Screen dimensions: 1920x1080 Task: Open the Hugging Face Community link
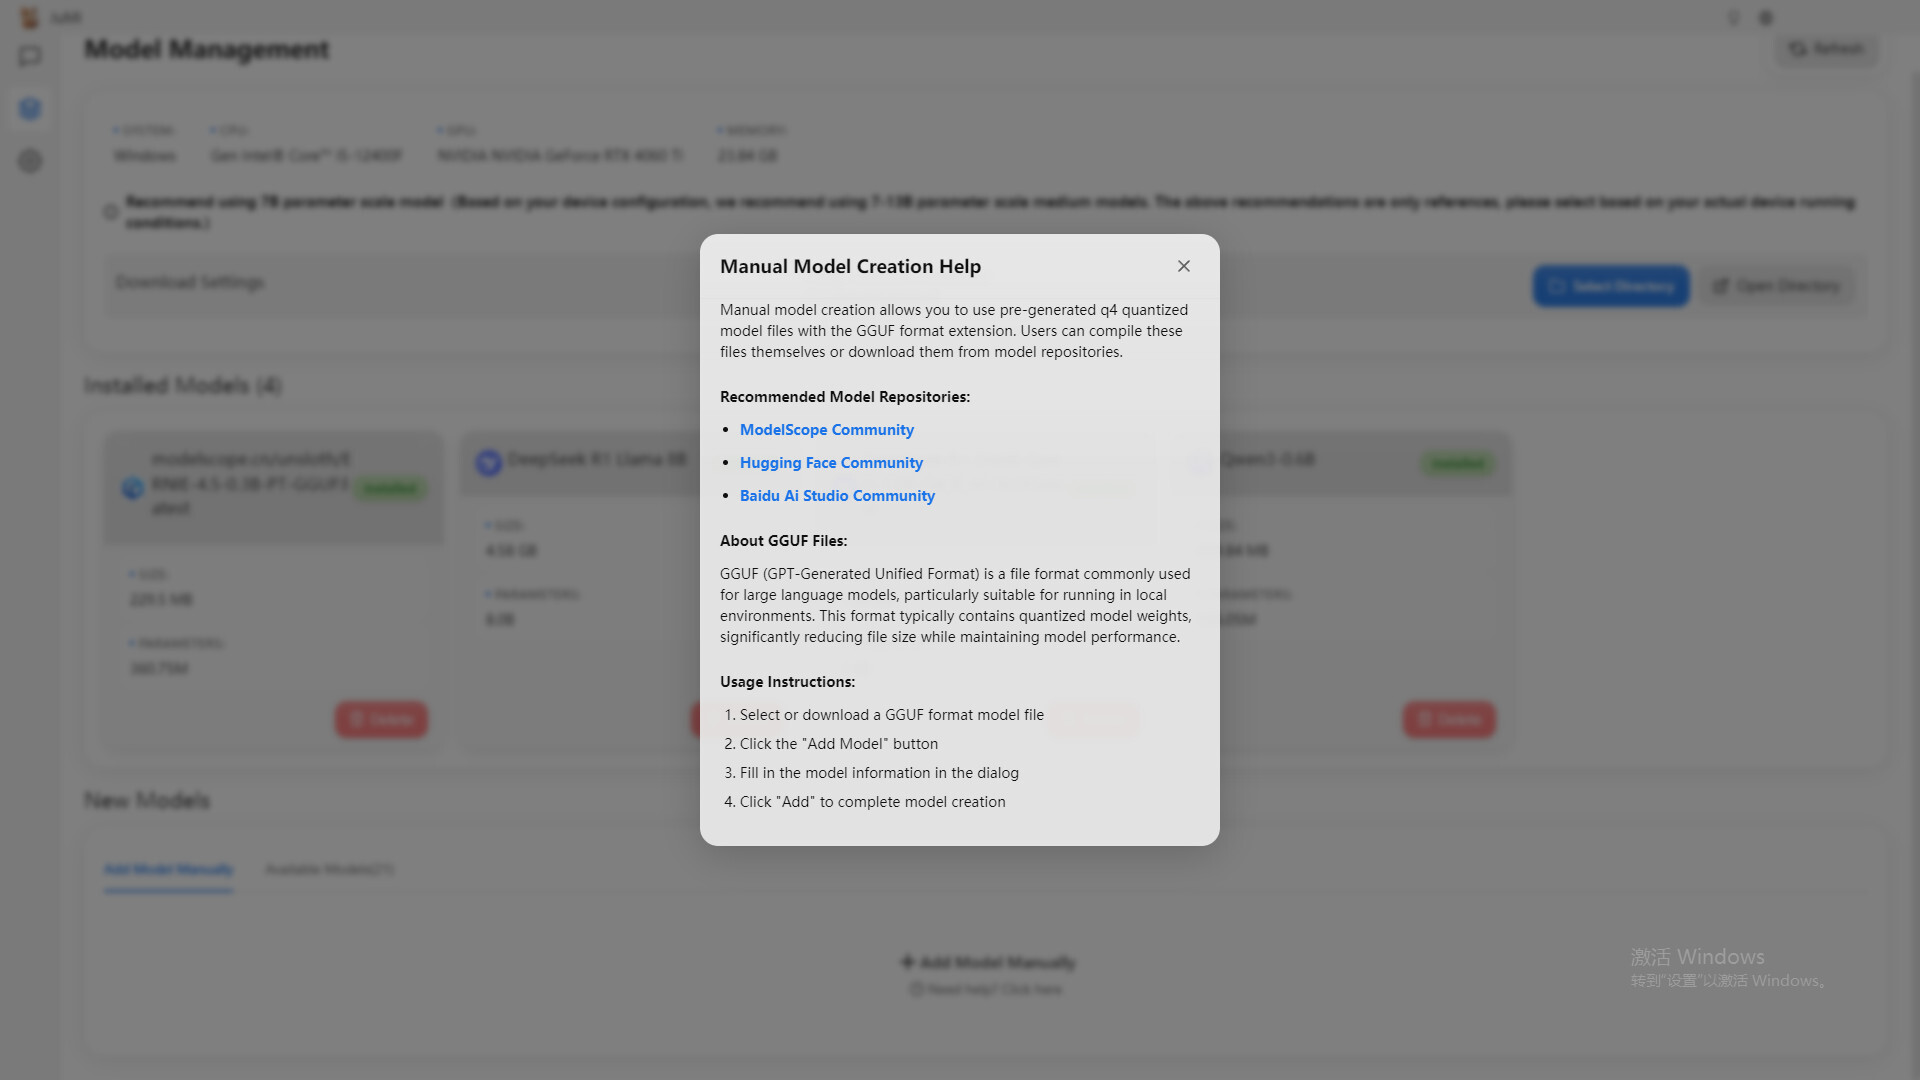click(x=831, y=462)
